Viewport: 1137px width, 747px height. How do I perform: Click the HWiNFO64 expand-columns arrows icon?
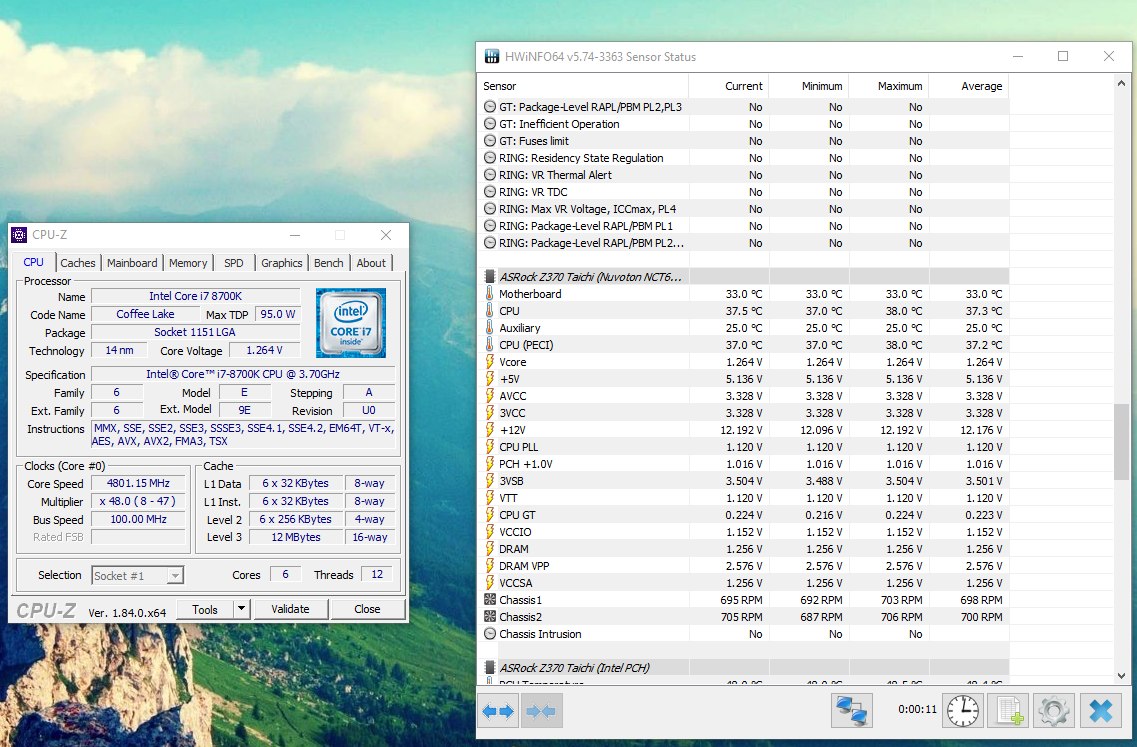[x=497, y=711]
